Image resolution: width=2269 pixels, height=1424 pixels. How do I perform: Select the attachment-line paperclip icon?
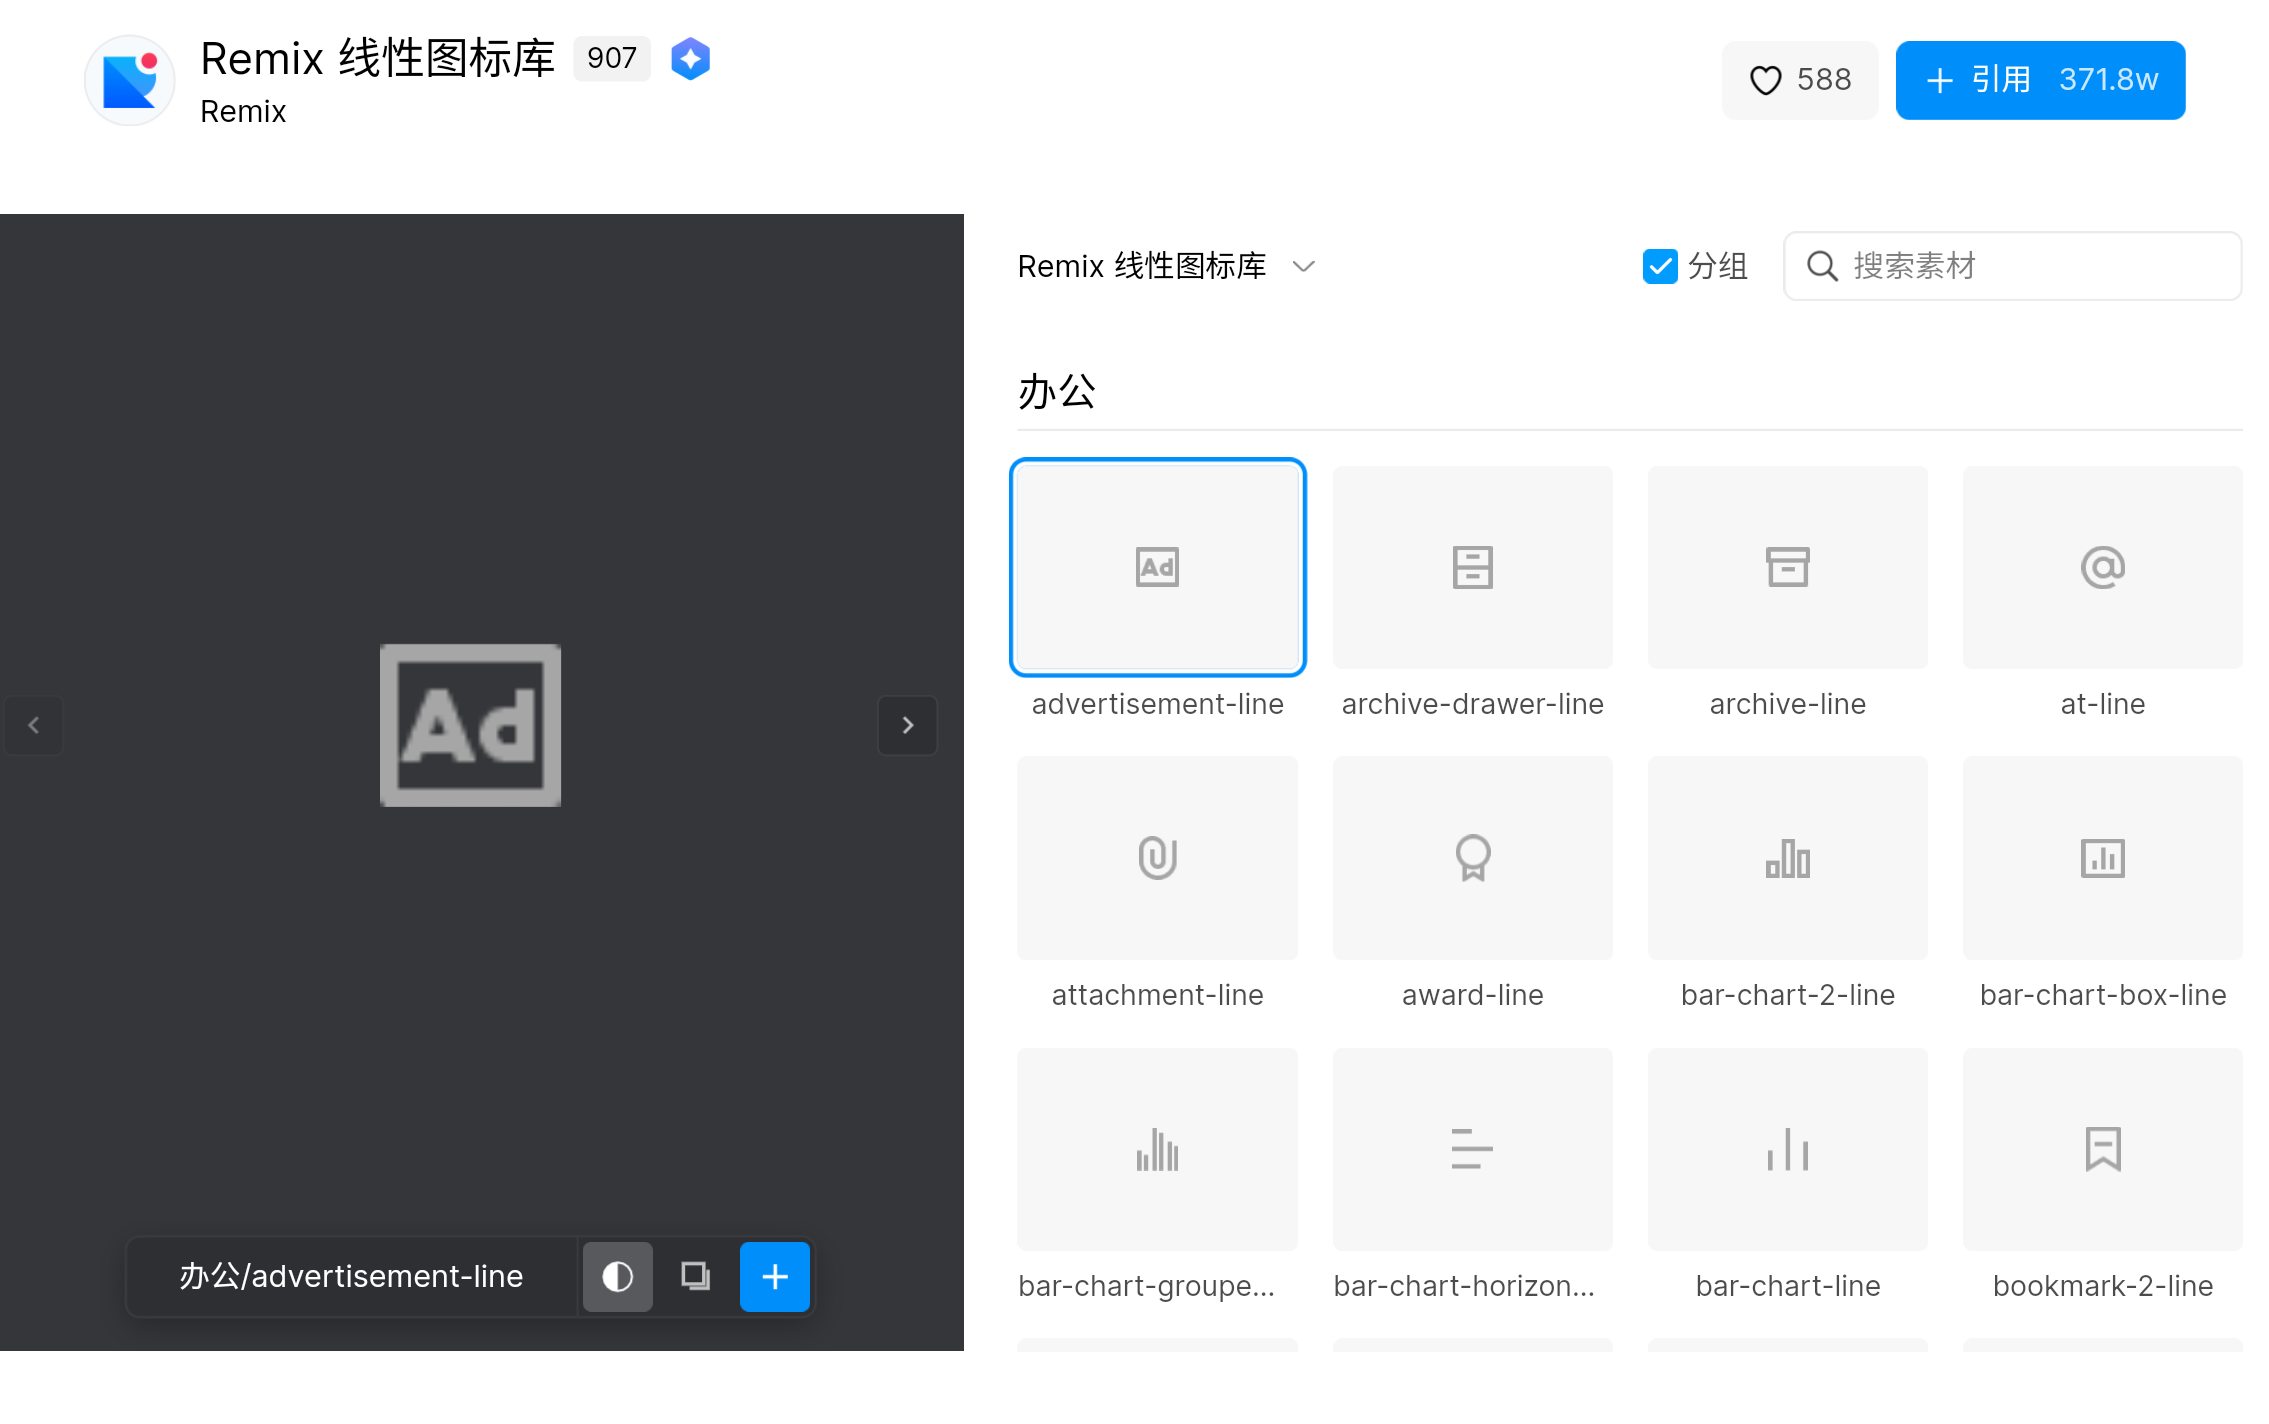[1157, 858]
